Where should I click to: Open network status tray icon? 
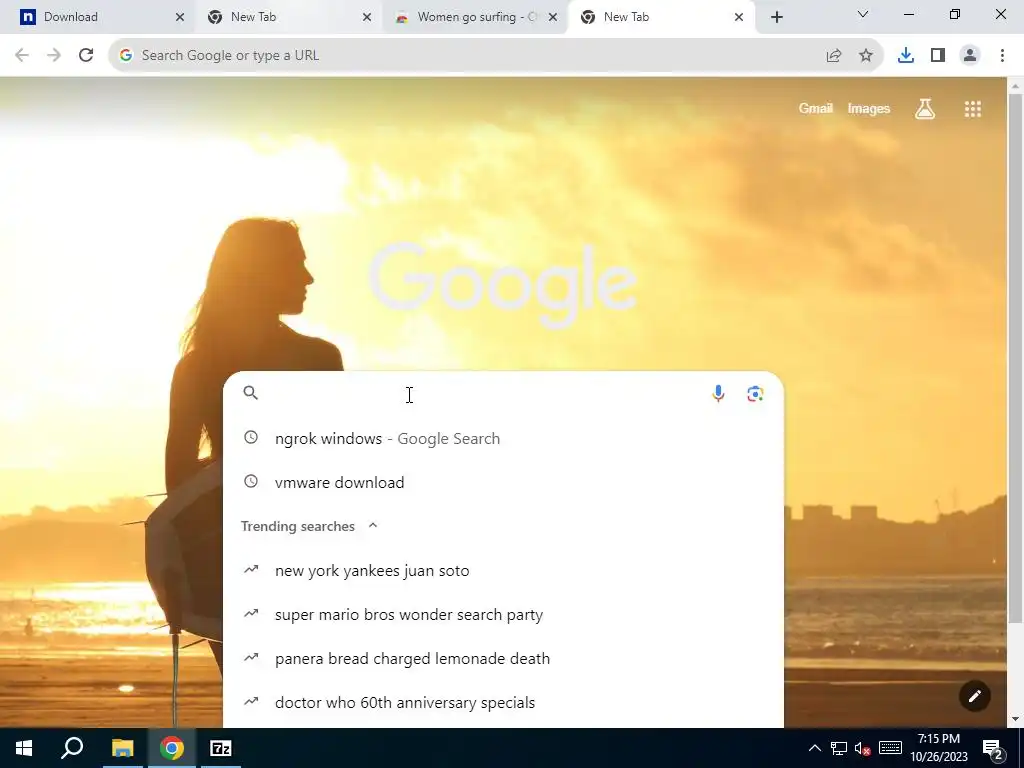839,748
